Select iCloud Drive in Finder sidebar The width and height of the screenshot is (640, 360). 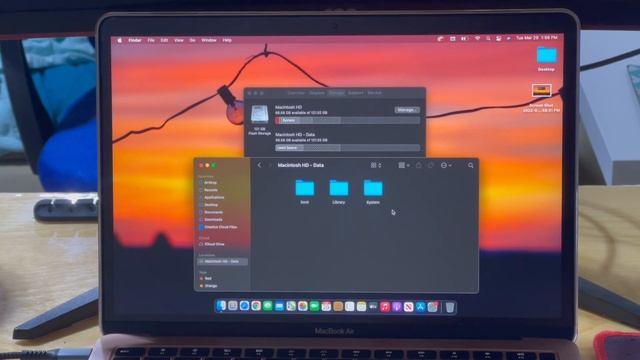click(x=214, y=244)
